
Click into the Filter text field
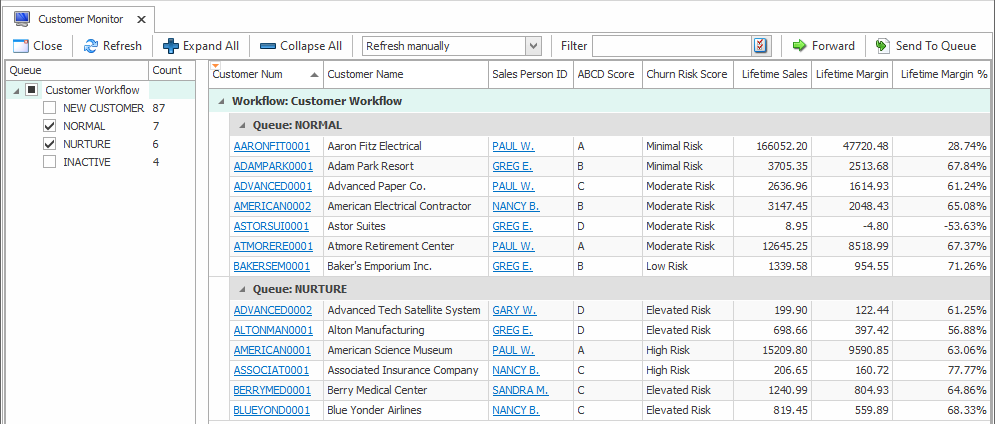(x=671, y=46)
